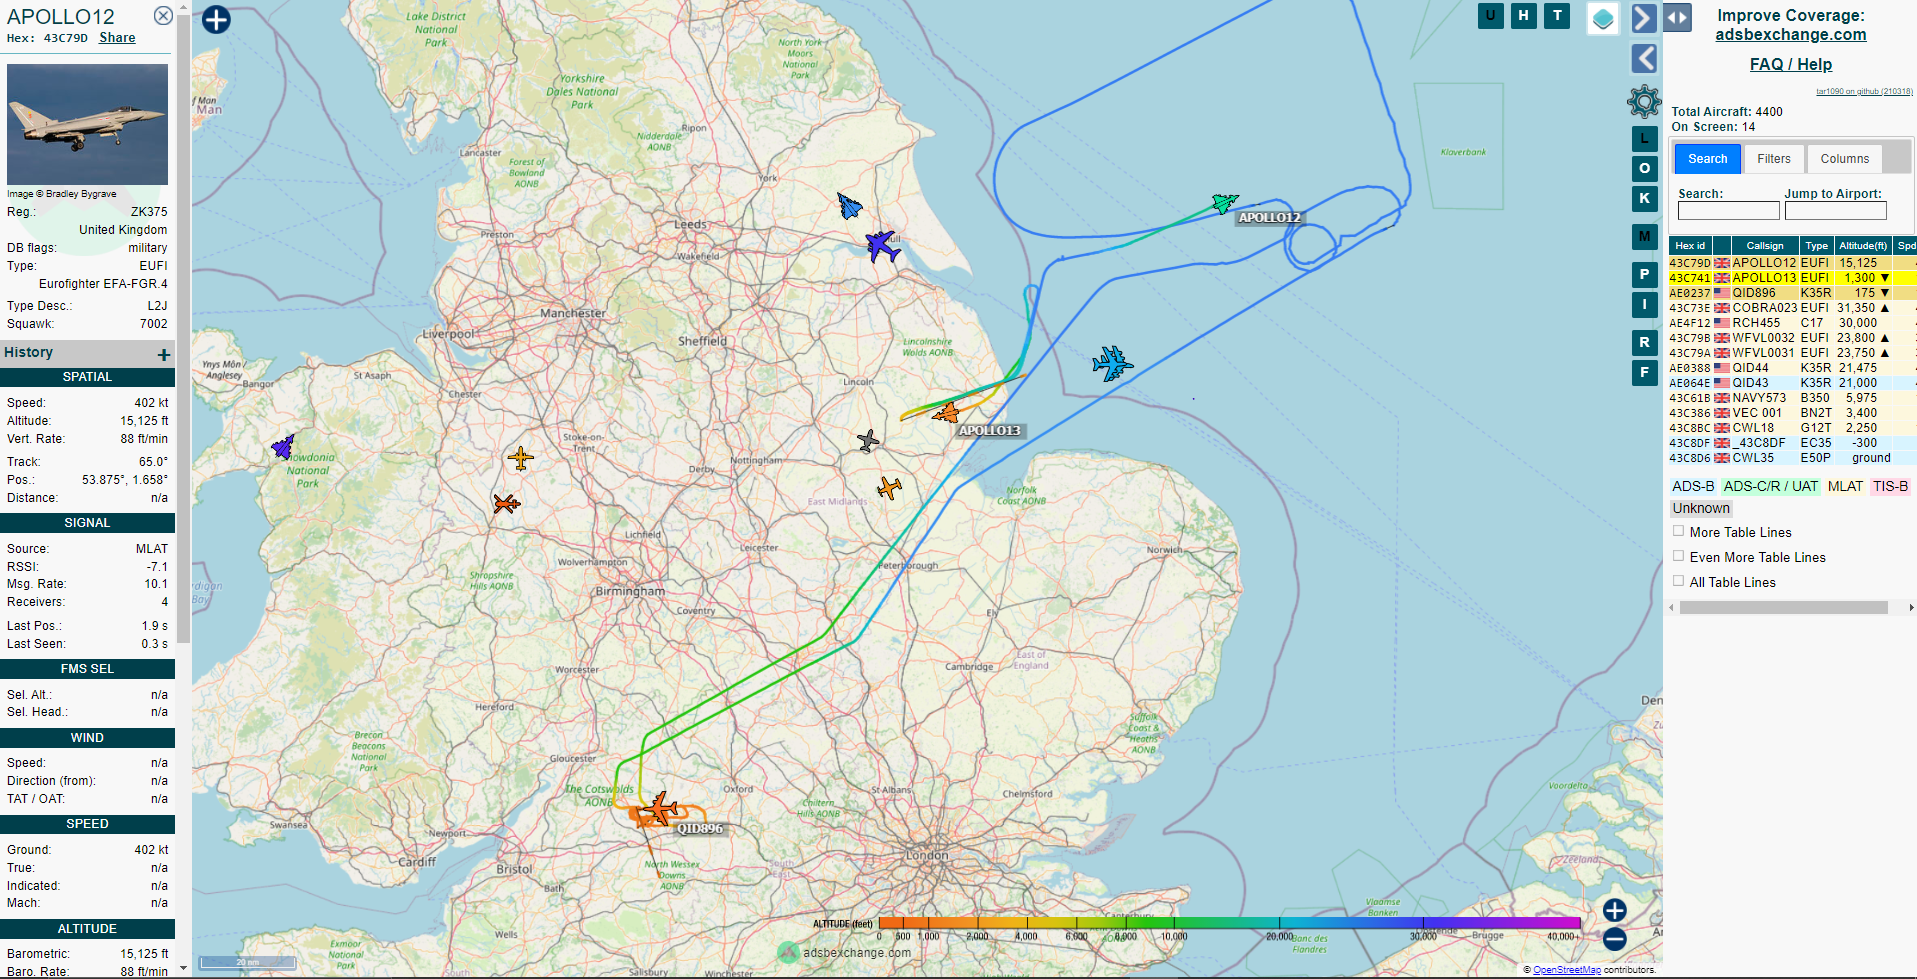The height and width of the screenshot is (979, 1917).
Task: Expand the History section
Action: 164,354
